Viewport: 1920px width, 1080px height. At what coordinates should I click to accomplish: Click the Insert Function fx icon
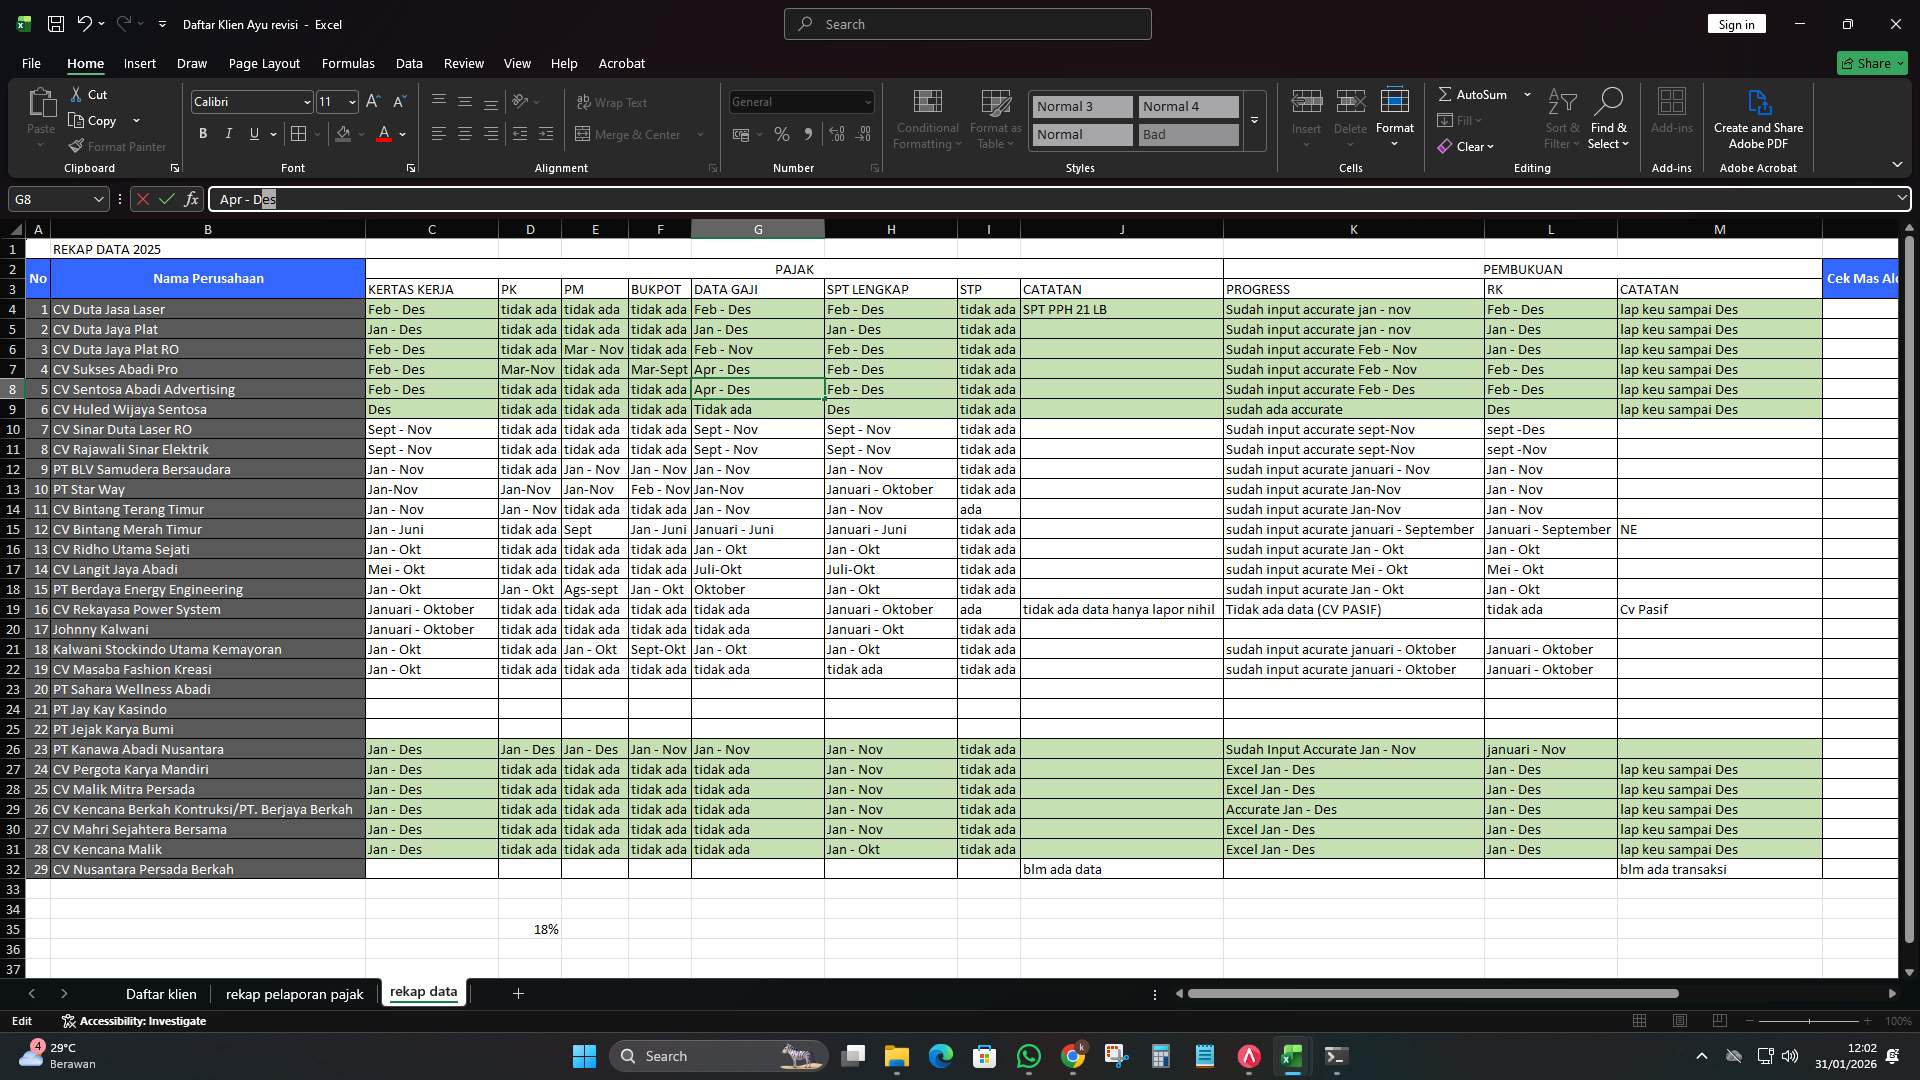pyautogui.click(x=192, y=199)
